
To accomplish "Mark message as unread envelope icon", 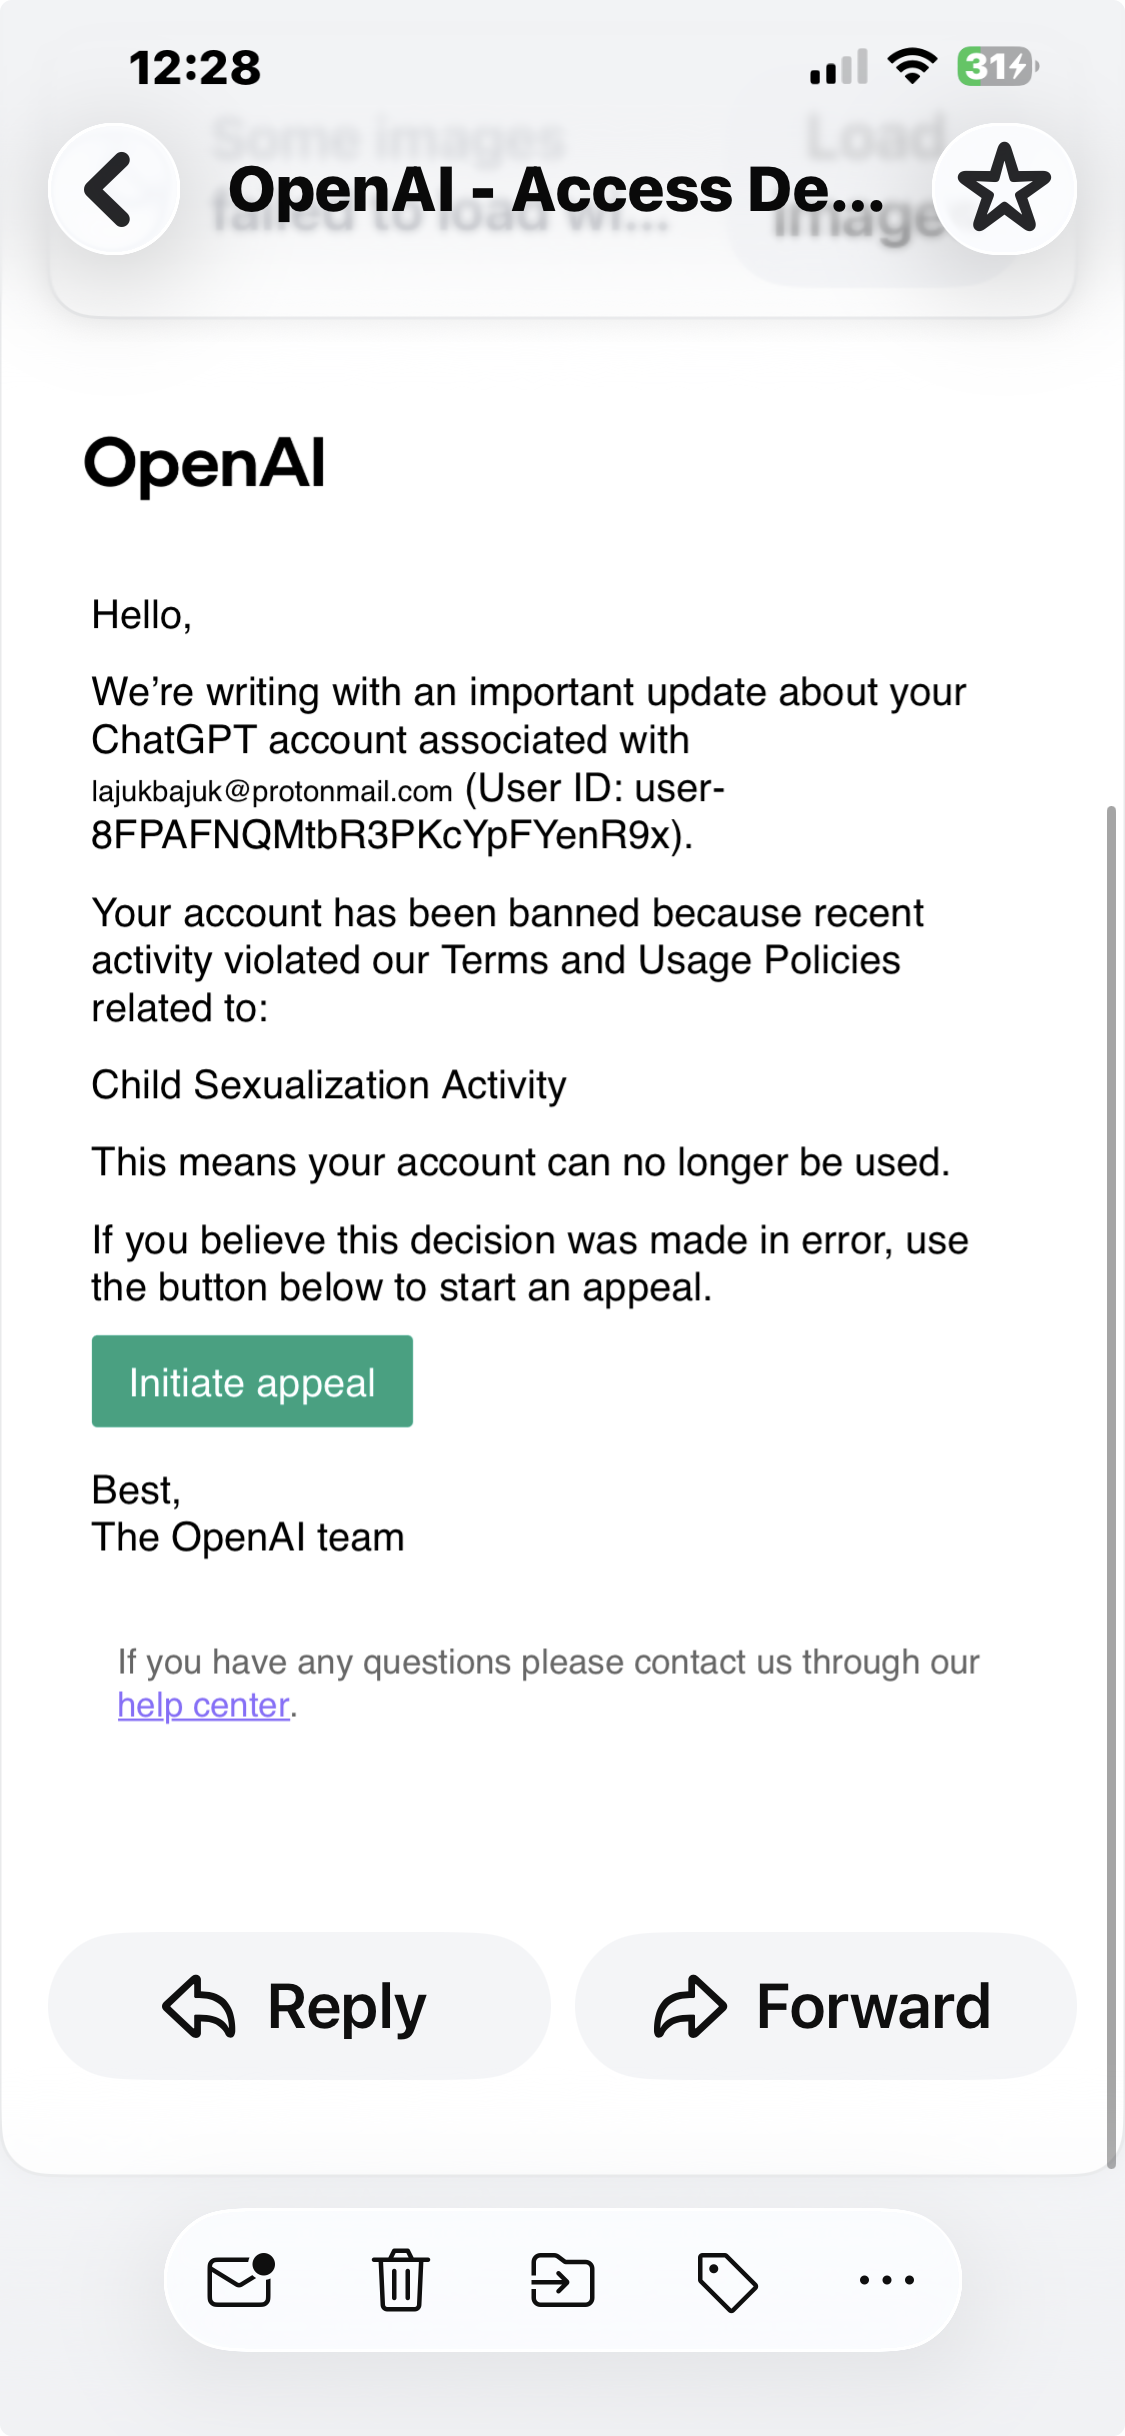I will 241,2281.
